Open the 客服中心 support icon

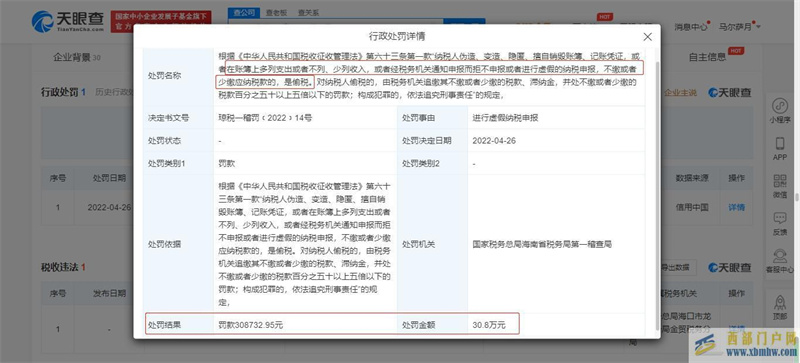pos(780,260)
